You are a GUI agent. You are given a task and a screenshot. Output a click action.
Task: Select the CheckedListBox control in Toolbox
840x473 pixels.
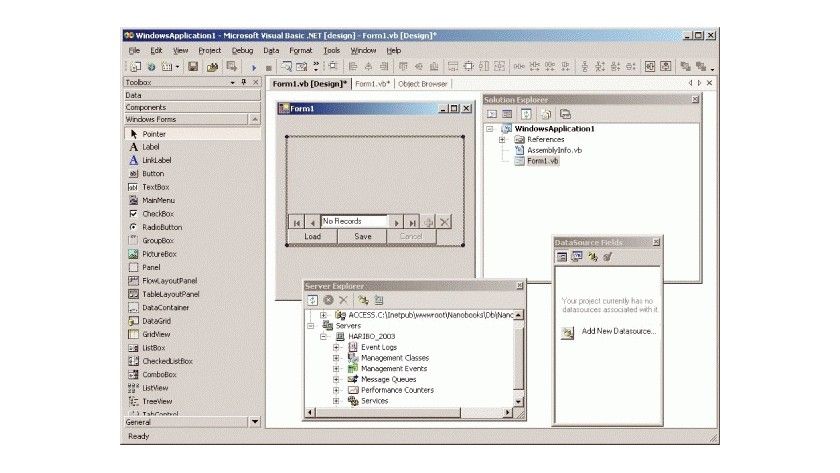[x=166, y=361]
